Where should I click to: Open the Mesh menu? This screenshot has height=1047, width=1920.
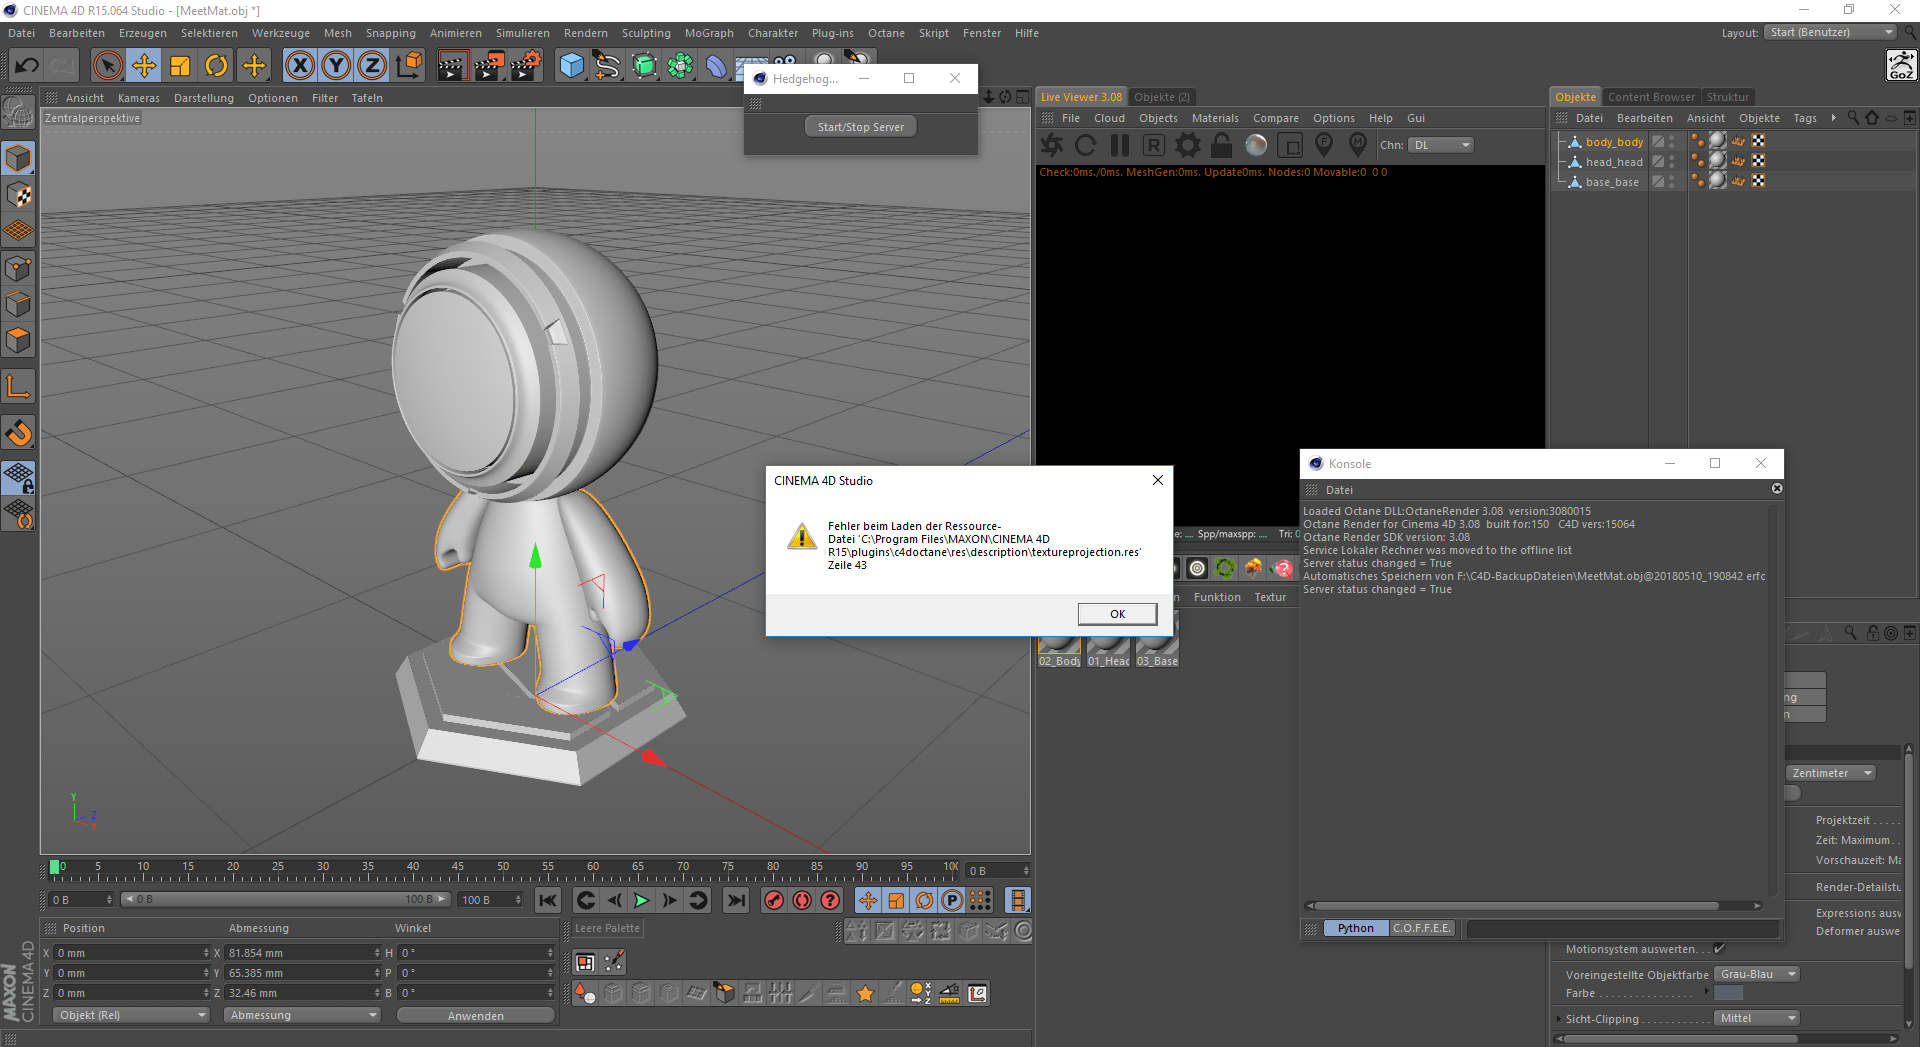338,33
